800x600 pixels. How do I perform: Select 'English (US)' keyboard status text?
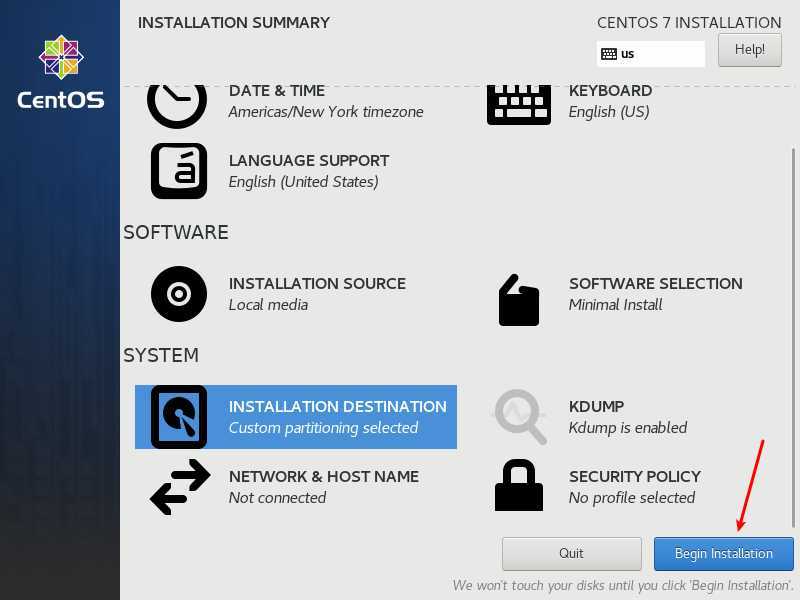click(609, 112)
